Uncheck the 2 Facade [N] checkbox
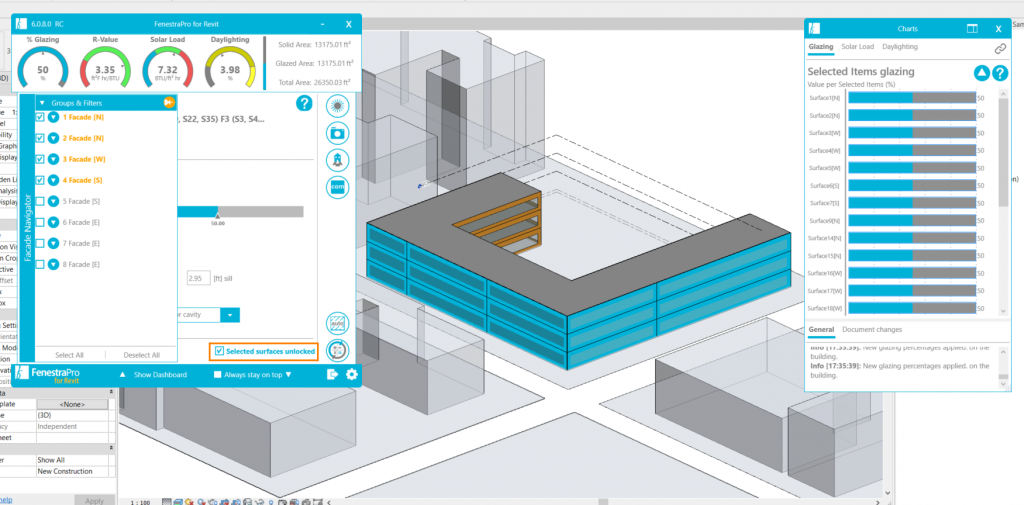 click(x=40, y=138)
